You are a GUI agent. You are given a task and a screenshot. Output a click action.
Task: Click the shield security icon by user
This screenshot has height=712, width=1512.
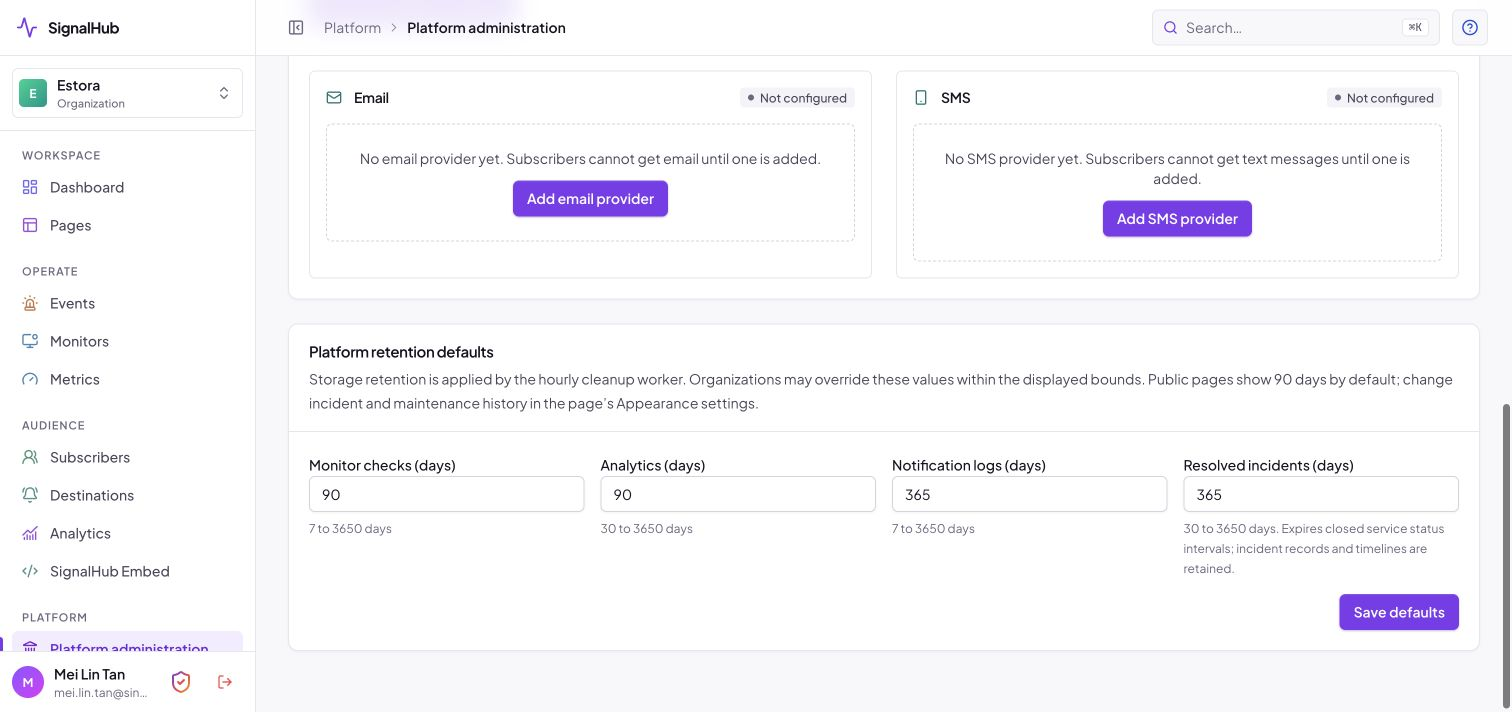click(181, 682)
